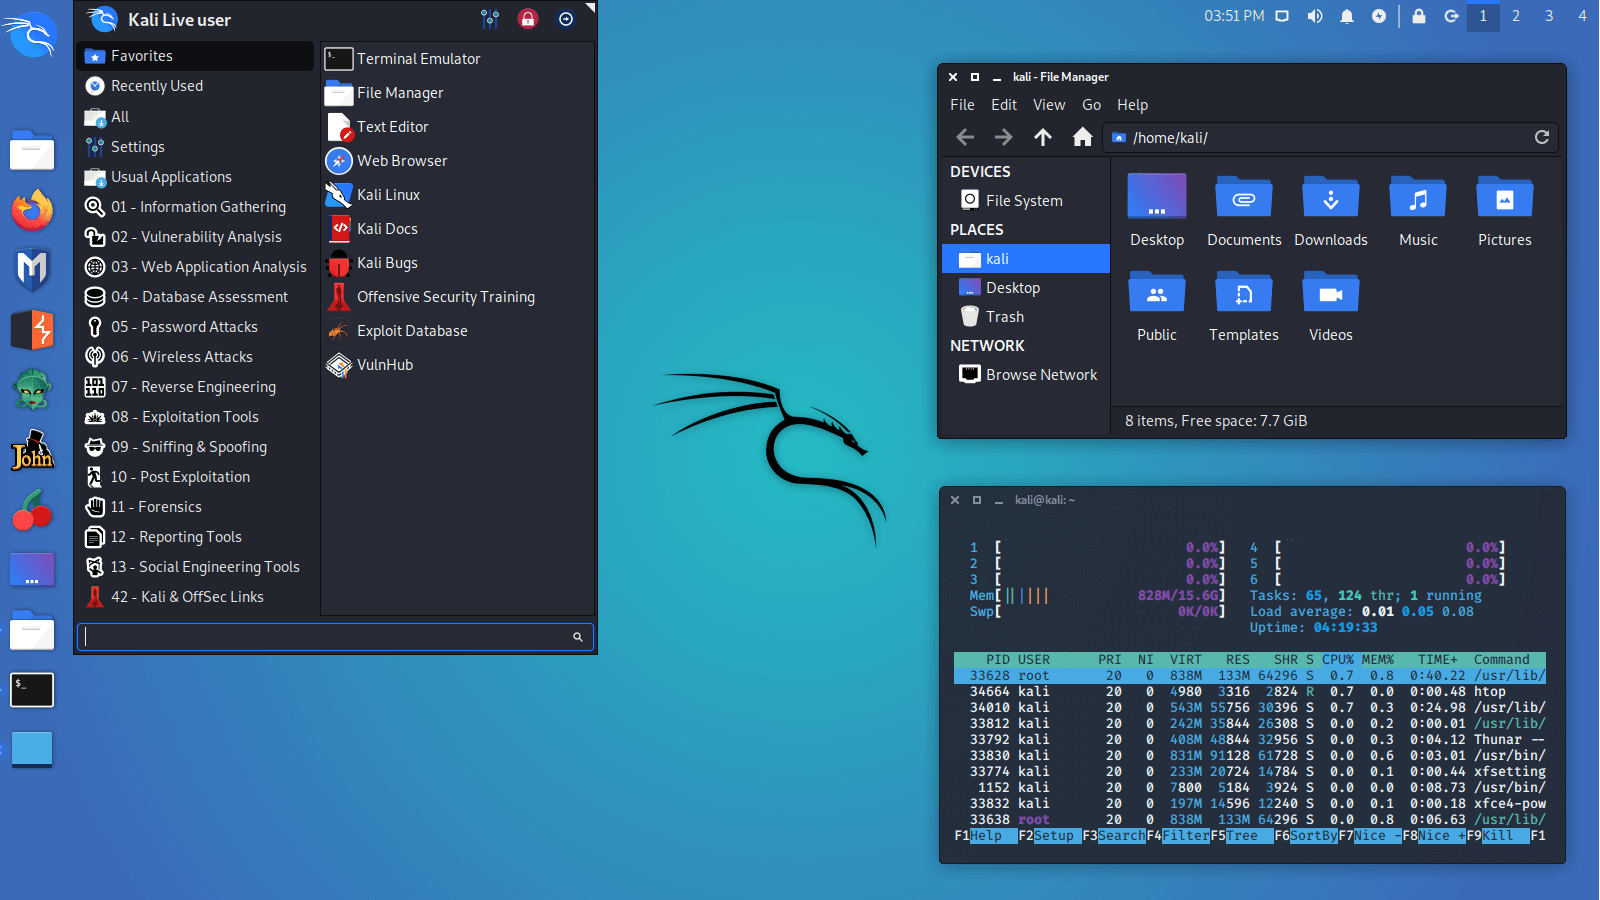The height and width of the screenshot is (900, 1600).
Task: Click the Home icon in File Manager toolbar
Action: click(x=1082, y=137)
